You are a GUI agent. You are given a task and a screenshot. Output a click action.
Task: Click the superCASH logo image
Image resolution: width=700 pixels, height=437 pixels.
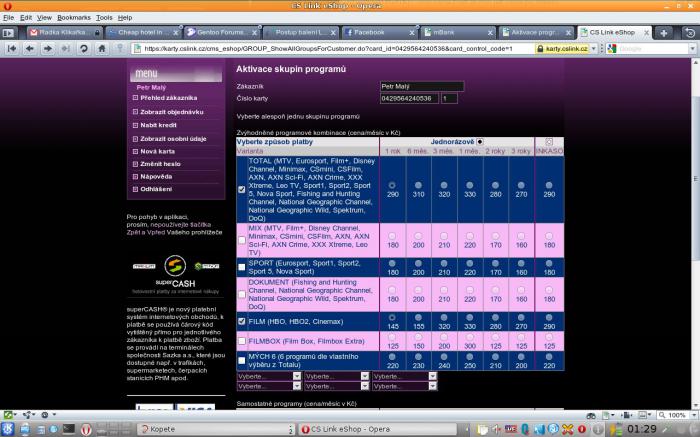175,271
